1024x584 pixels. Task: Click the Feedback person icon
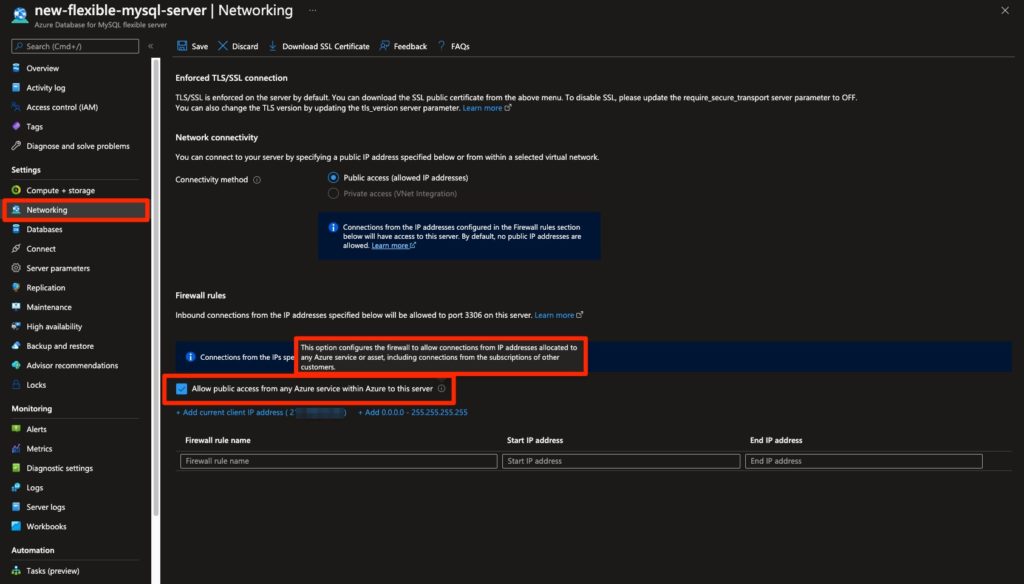[x=385, y=46]
